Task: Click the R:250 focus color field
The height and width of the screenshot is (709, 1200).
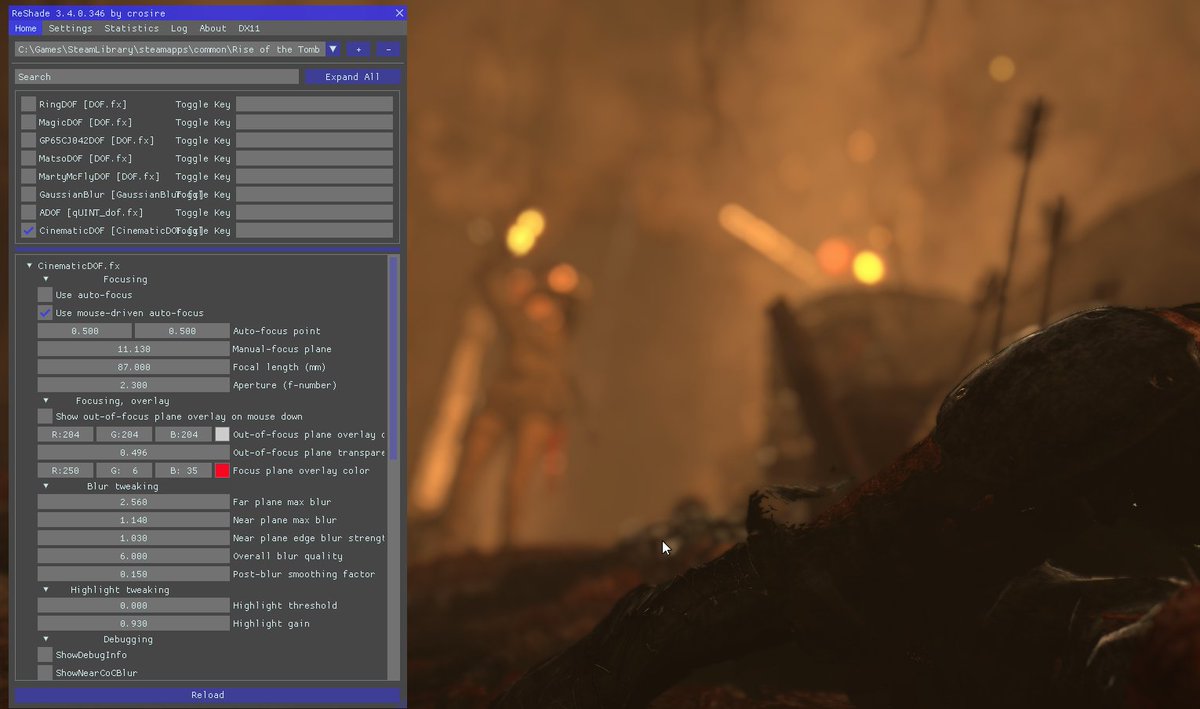Action: click(x=65, y=470)
